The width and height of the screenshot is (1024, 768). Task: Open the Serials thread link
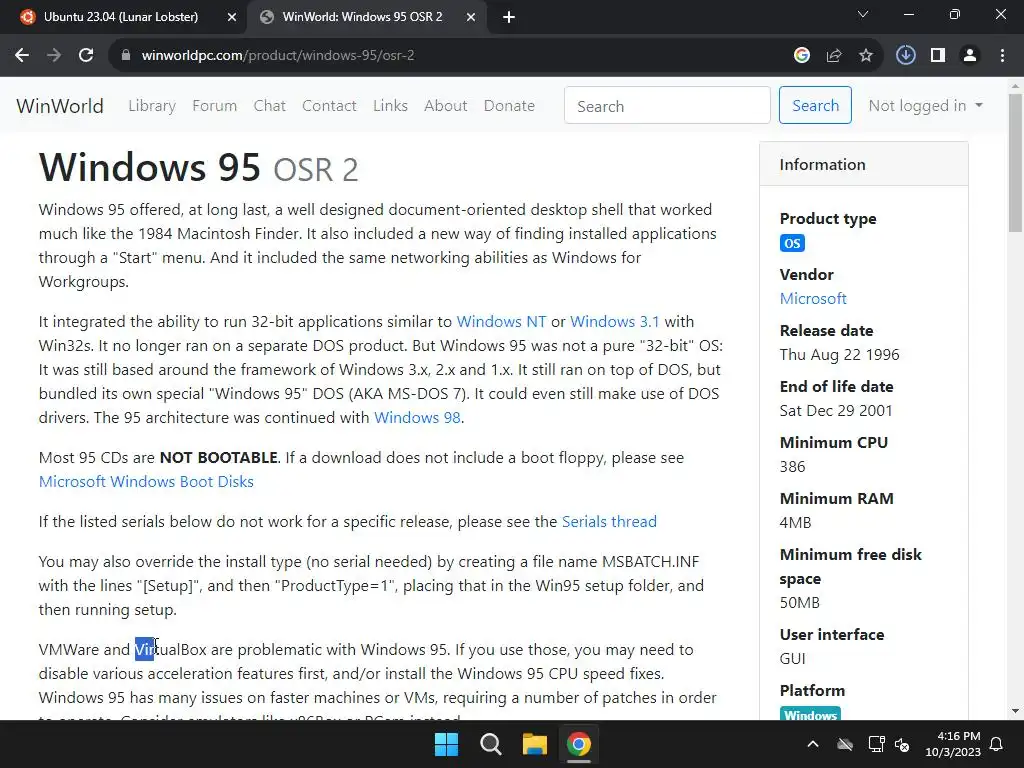click(x=609, y=522)
